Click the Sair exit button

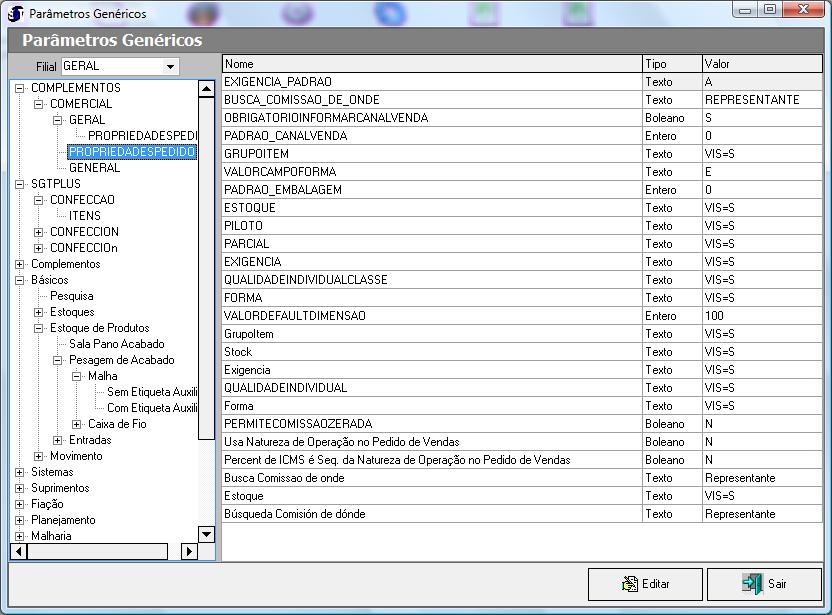pos(764,584)
